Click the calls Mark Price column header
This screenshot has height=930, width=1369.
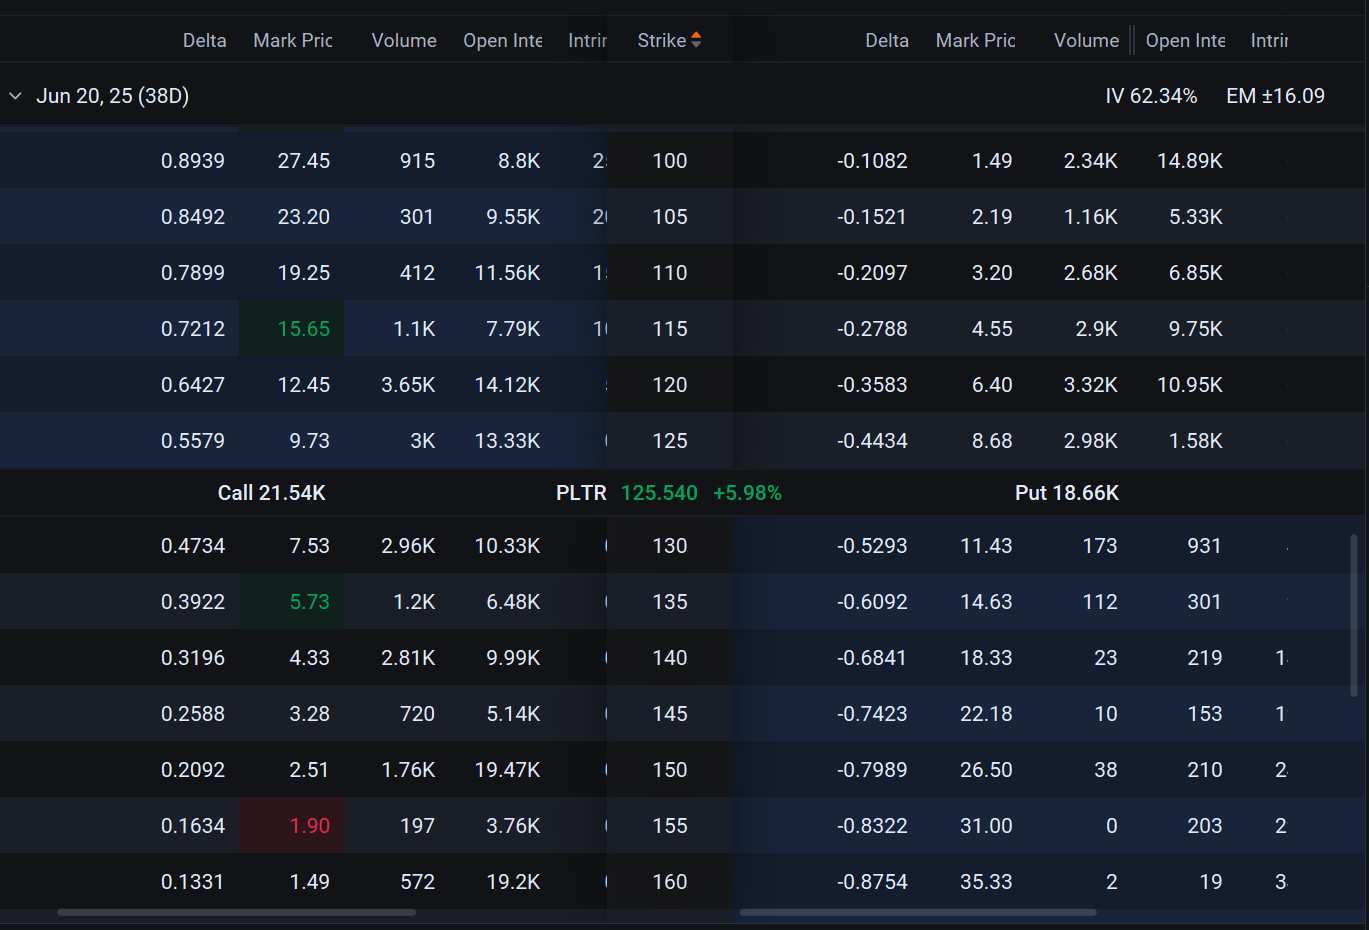[293, 40]
